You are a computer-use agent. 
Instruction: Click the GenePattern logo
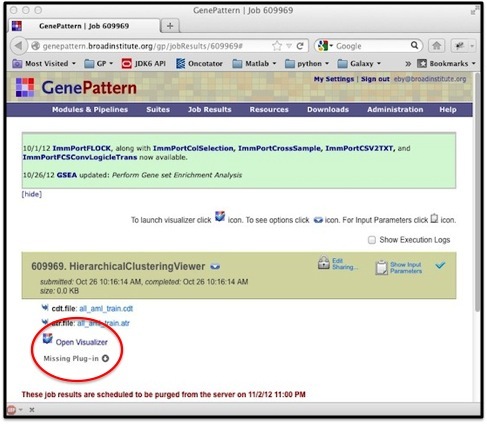[76, 88]
